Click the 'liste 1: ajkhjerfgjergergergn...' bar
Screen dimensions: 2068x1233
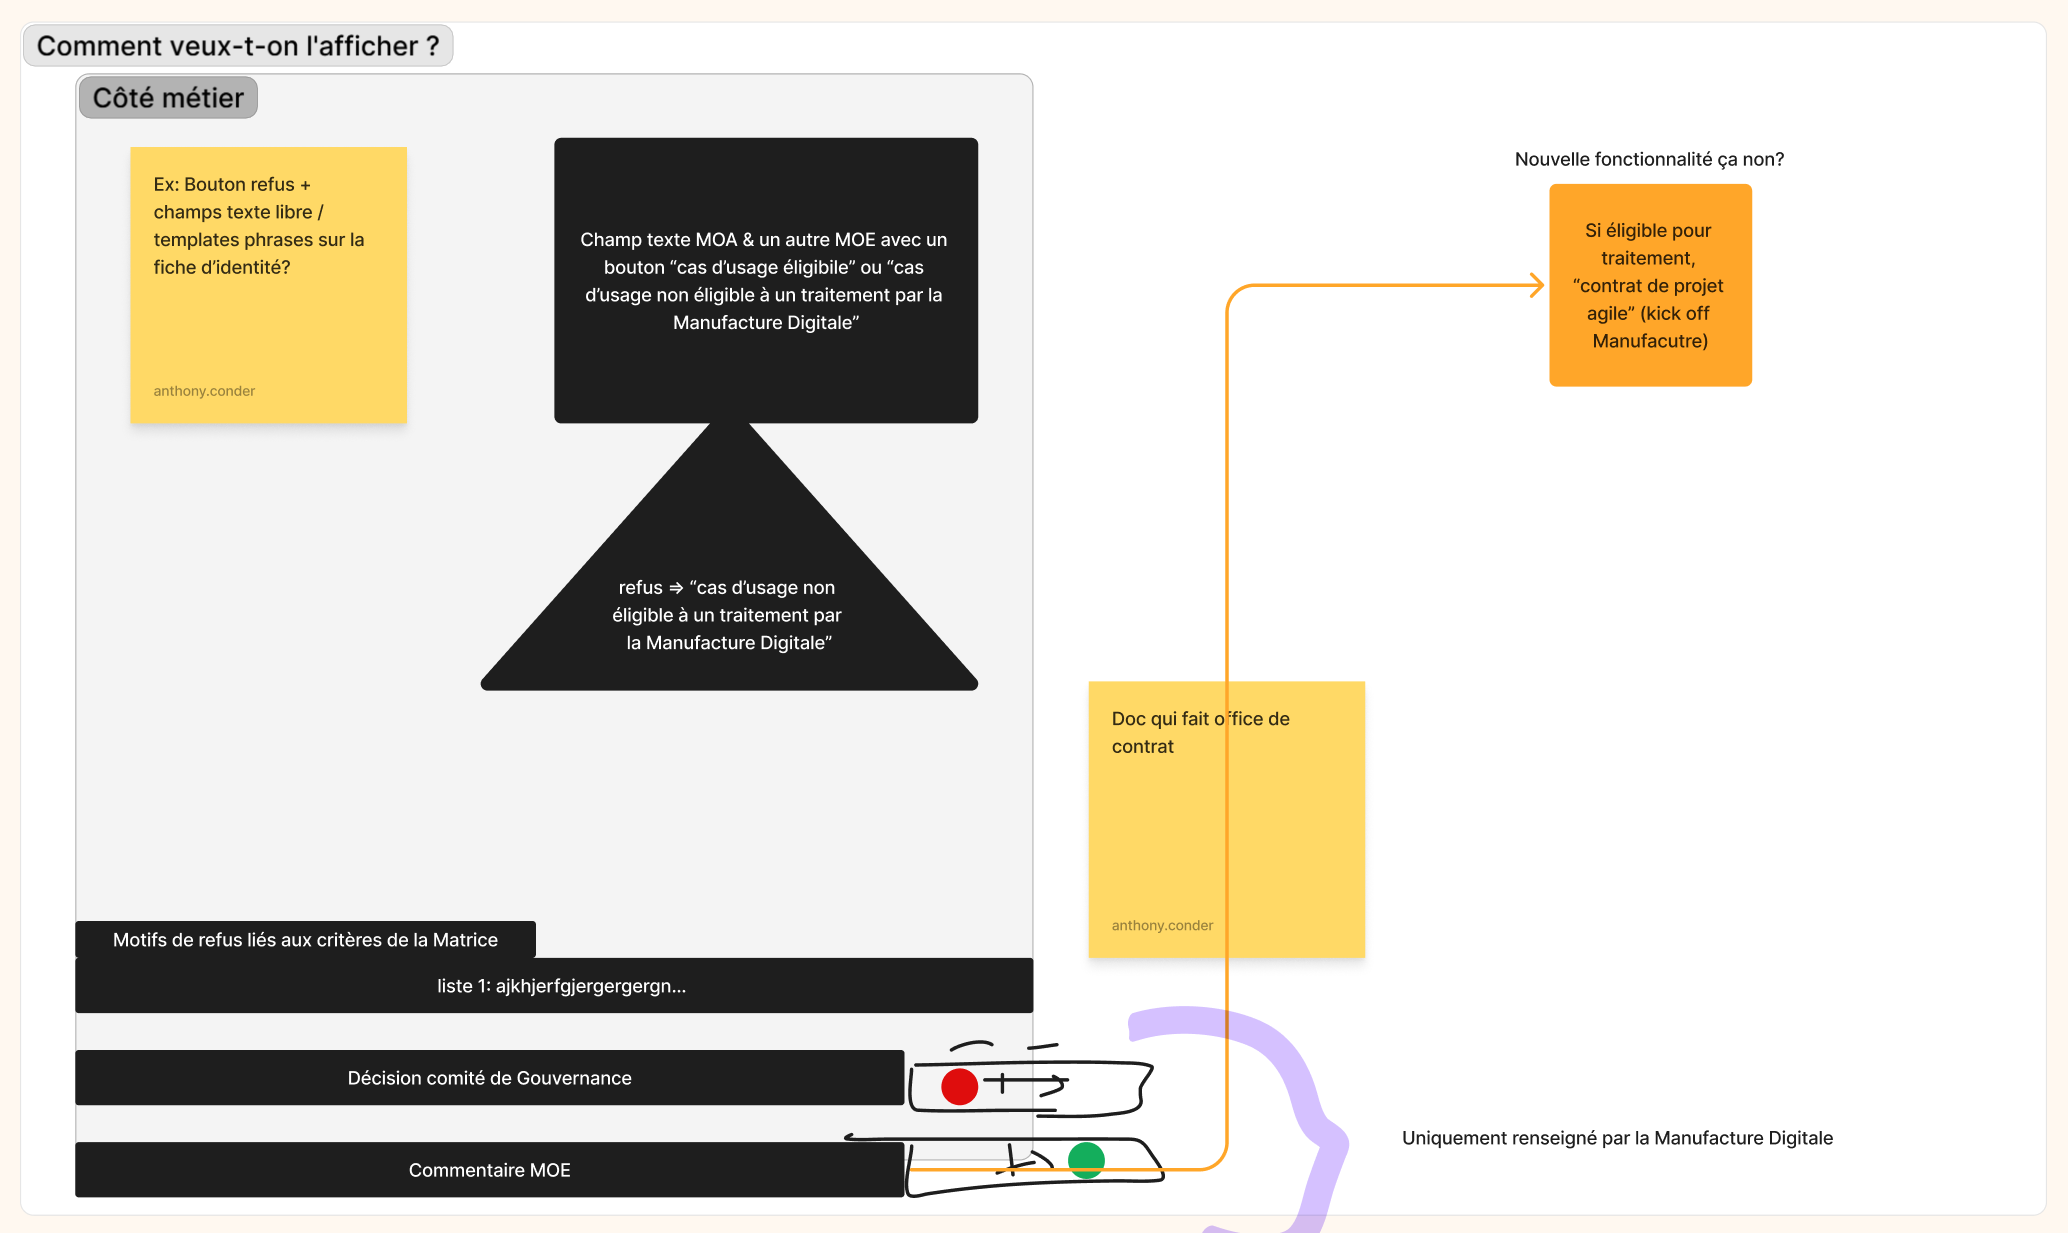point(555,986)
